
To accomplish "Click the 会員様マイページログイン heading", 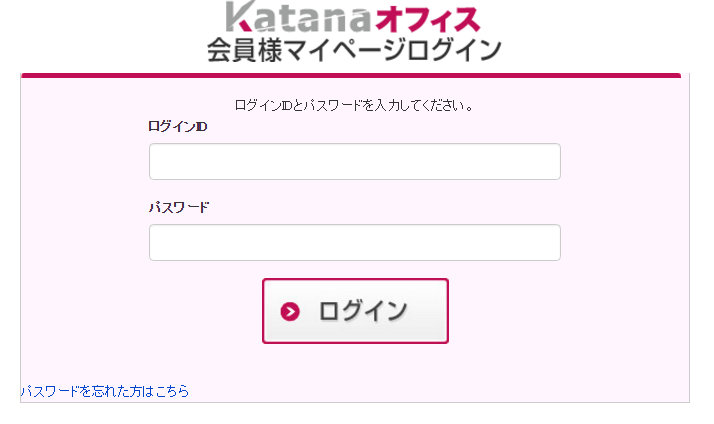I will 353,50.
